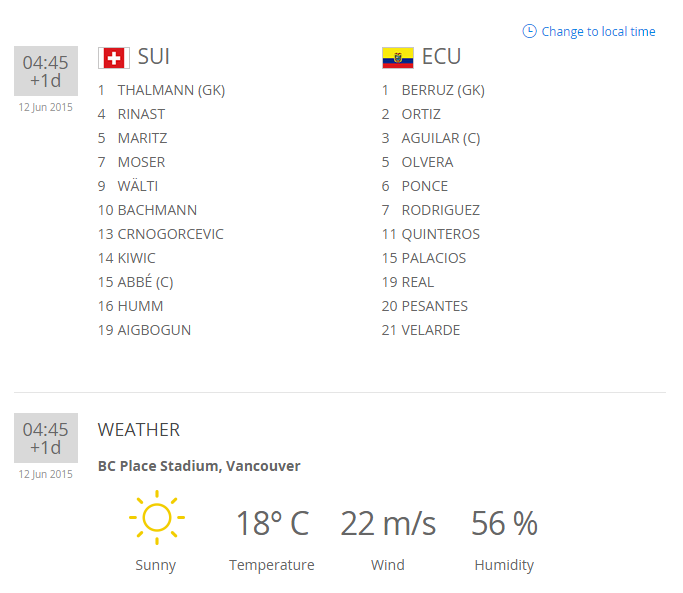Click Change to local time link
Image resolution: width=683 pixels, height=593 pixels.
click(x=598, y=31)
